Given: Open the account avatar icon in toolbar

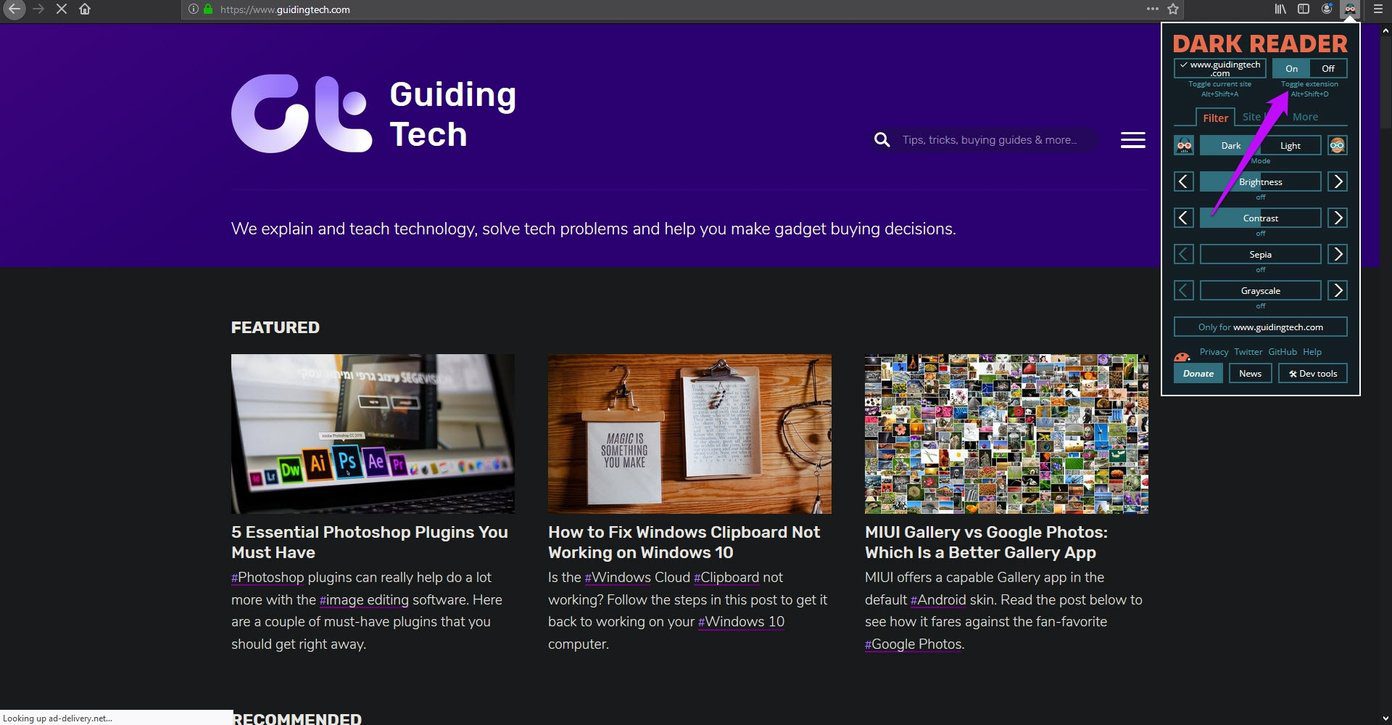Looking at the screenshot, I should (x=1327, y=9).
